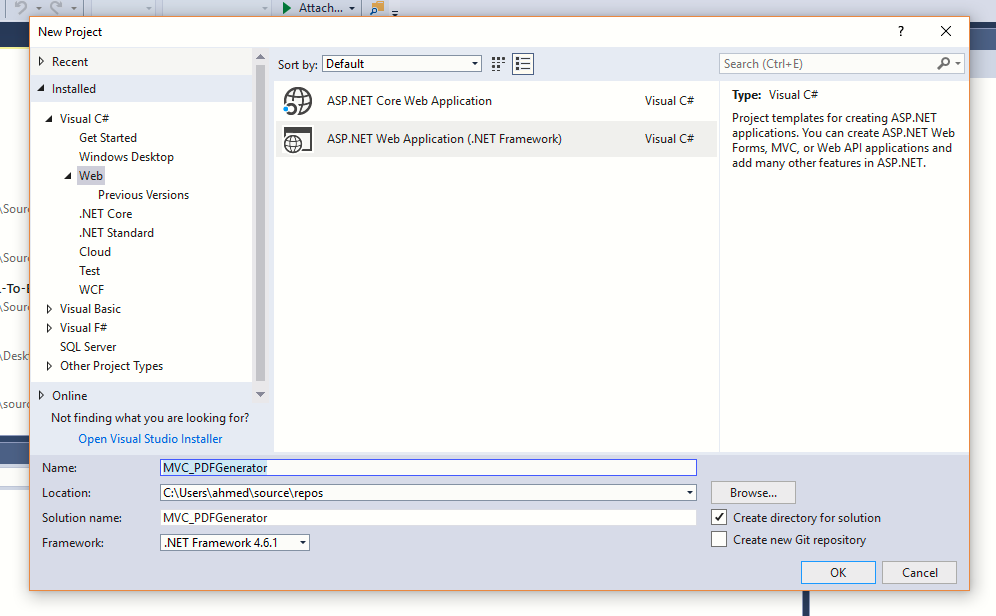996x616 pixels.
Task: Click the Attach play button in toolbar
Action: click(286, 8)
